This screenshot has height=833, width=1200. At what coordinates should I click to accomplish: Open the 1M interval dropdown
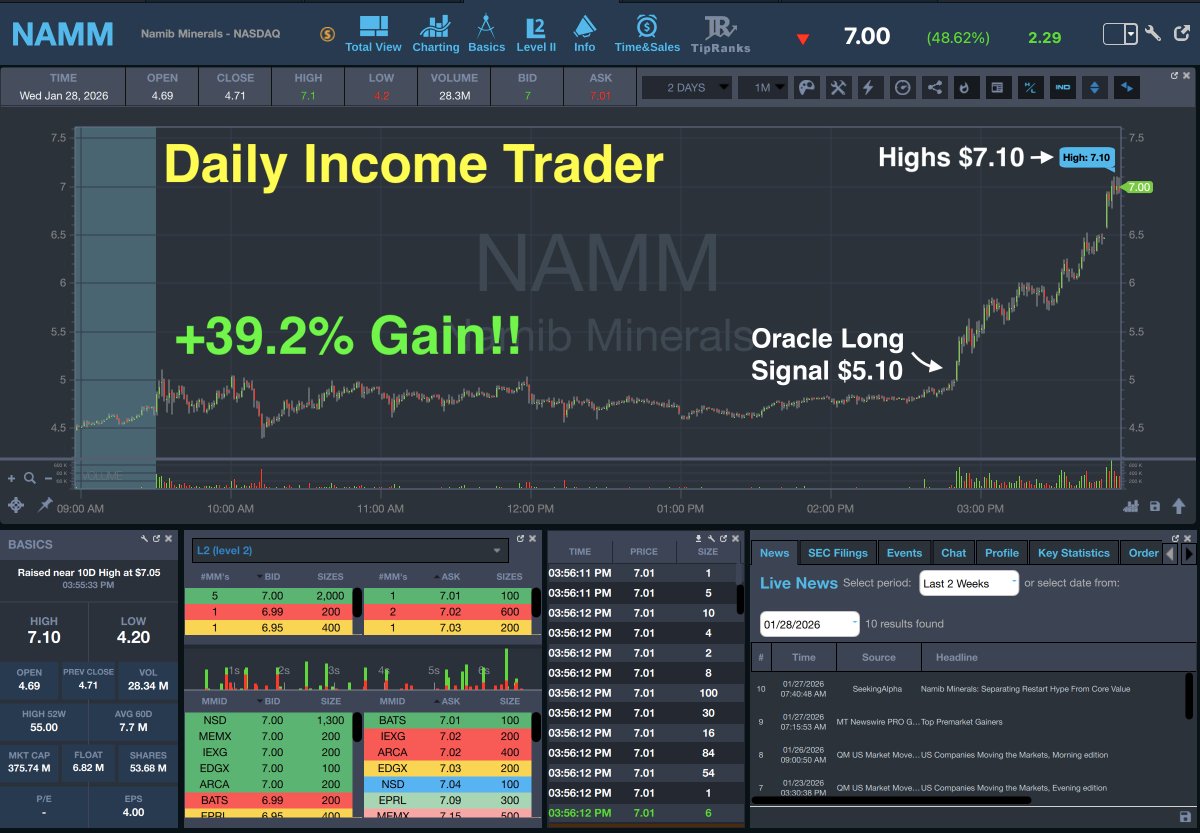762,87
